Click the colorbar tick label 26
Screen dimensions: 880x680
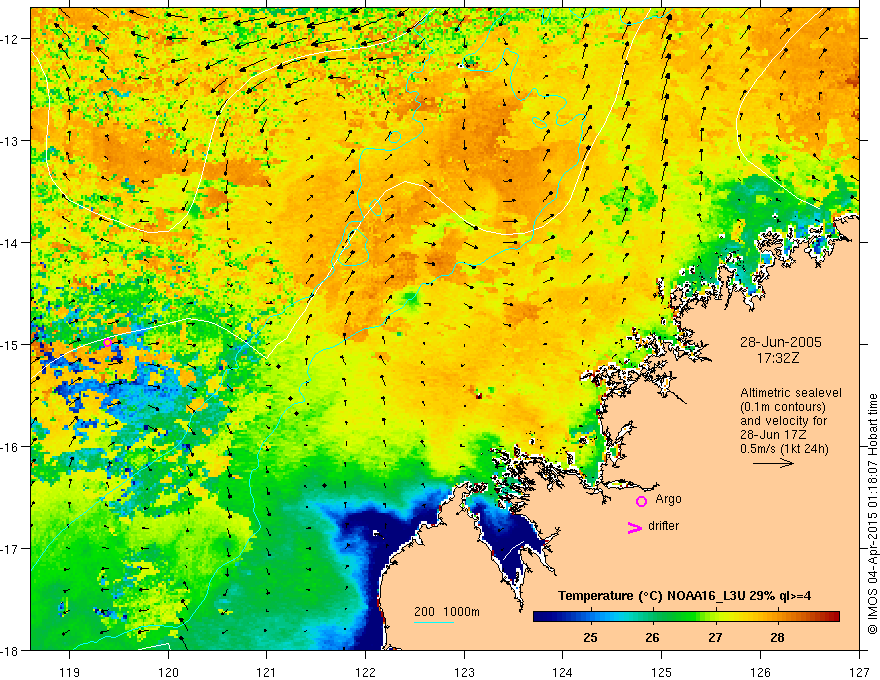tap(652, 637)
